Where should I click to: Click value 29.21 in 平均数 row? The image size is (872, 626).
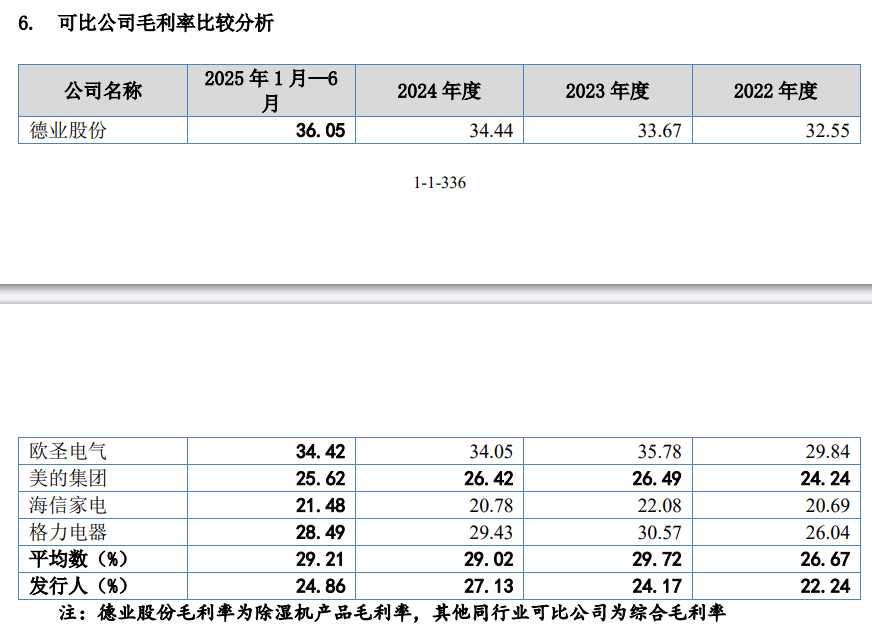[x=319, y=559]
